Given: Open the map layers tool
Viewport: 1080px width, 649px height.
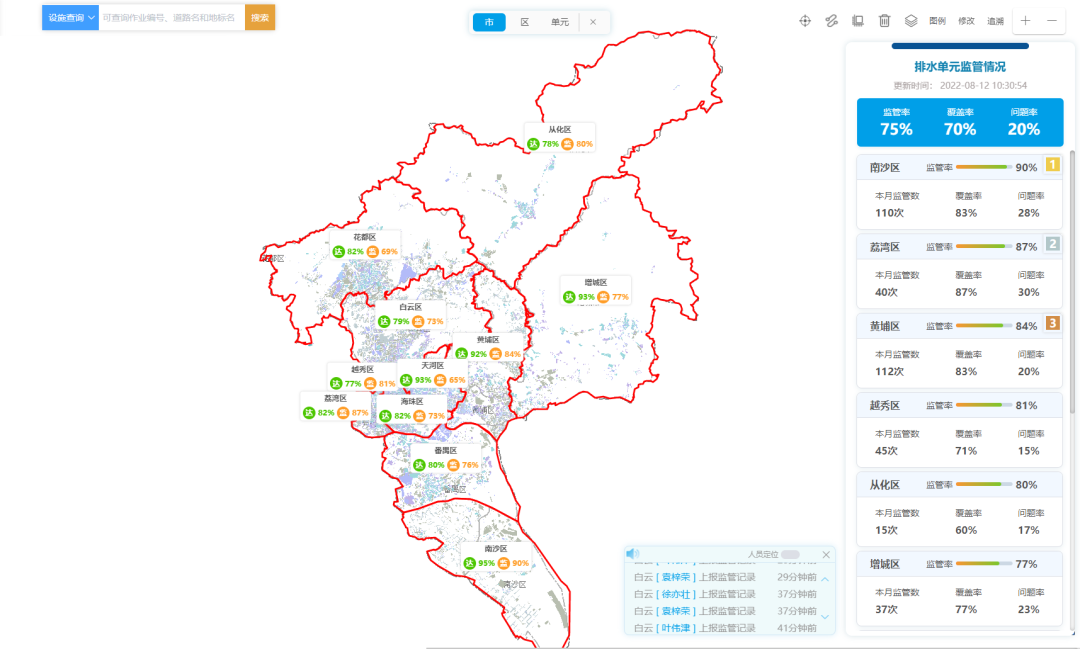Looking at the screenshot, I should point(913,21).
